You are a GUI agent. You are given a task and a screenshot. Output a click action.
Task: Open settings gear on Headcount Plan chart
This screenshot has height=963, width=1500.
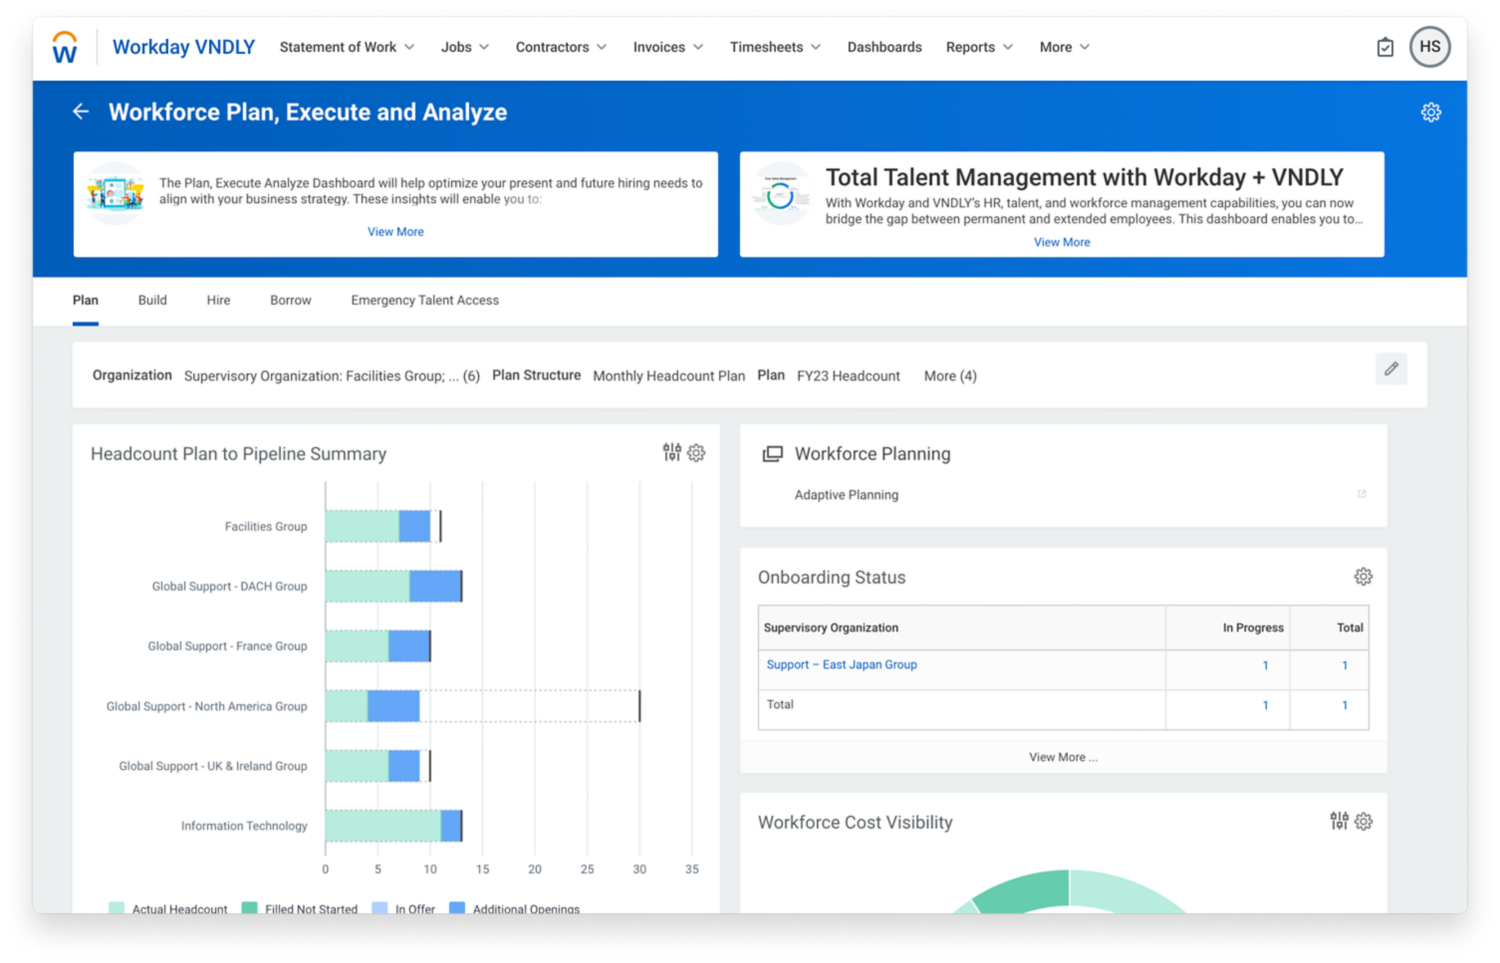coord(697,453)
